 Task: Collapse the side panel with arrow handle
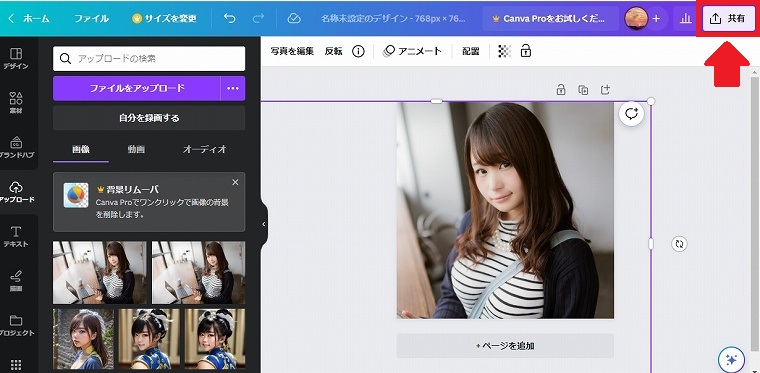264,224
